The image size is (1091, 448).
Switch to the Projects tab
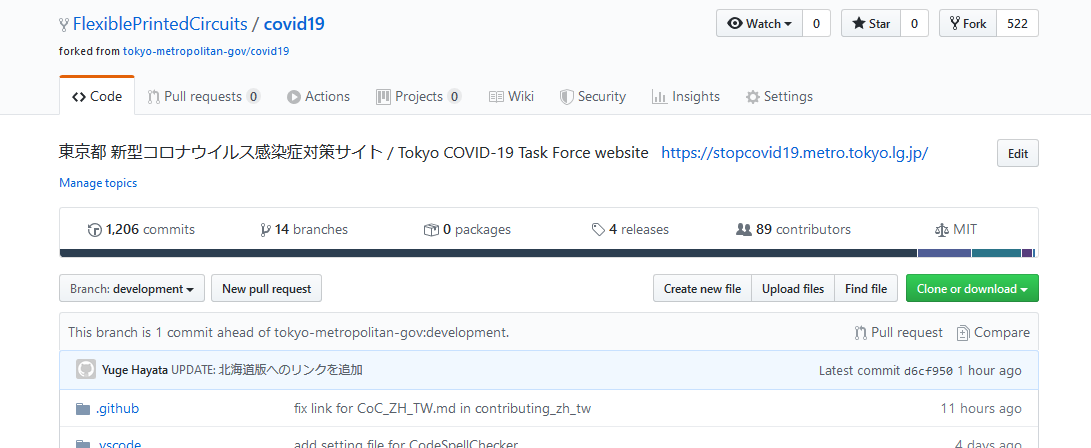(x=418, y=97)
